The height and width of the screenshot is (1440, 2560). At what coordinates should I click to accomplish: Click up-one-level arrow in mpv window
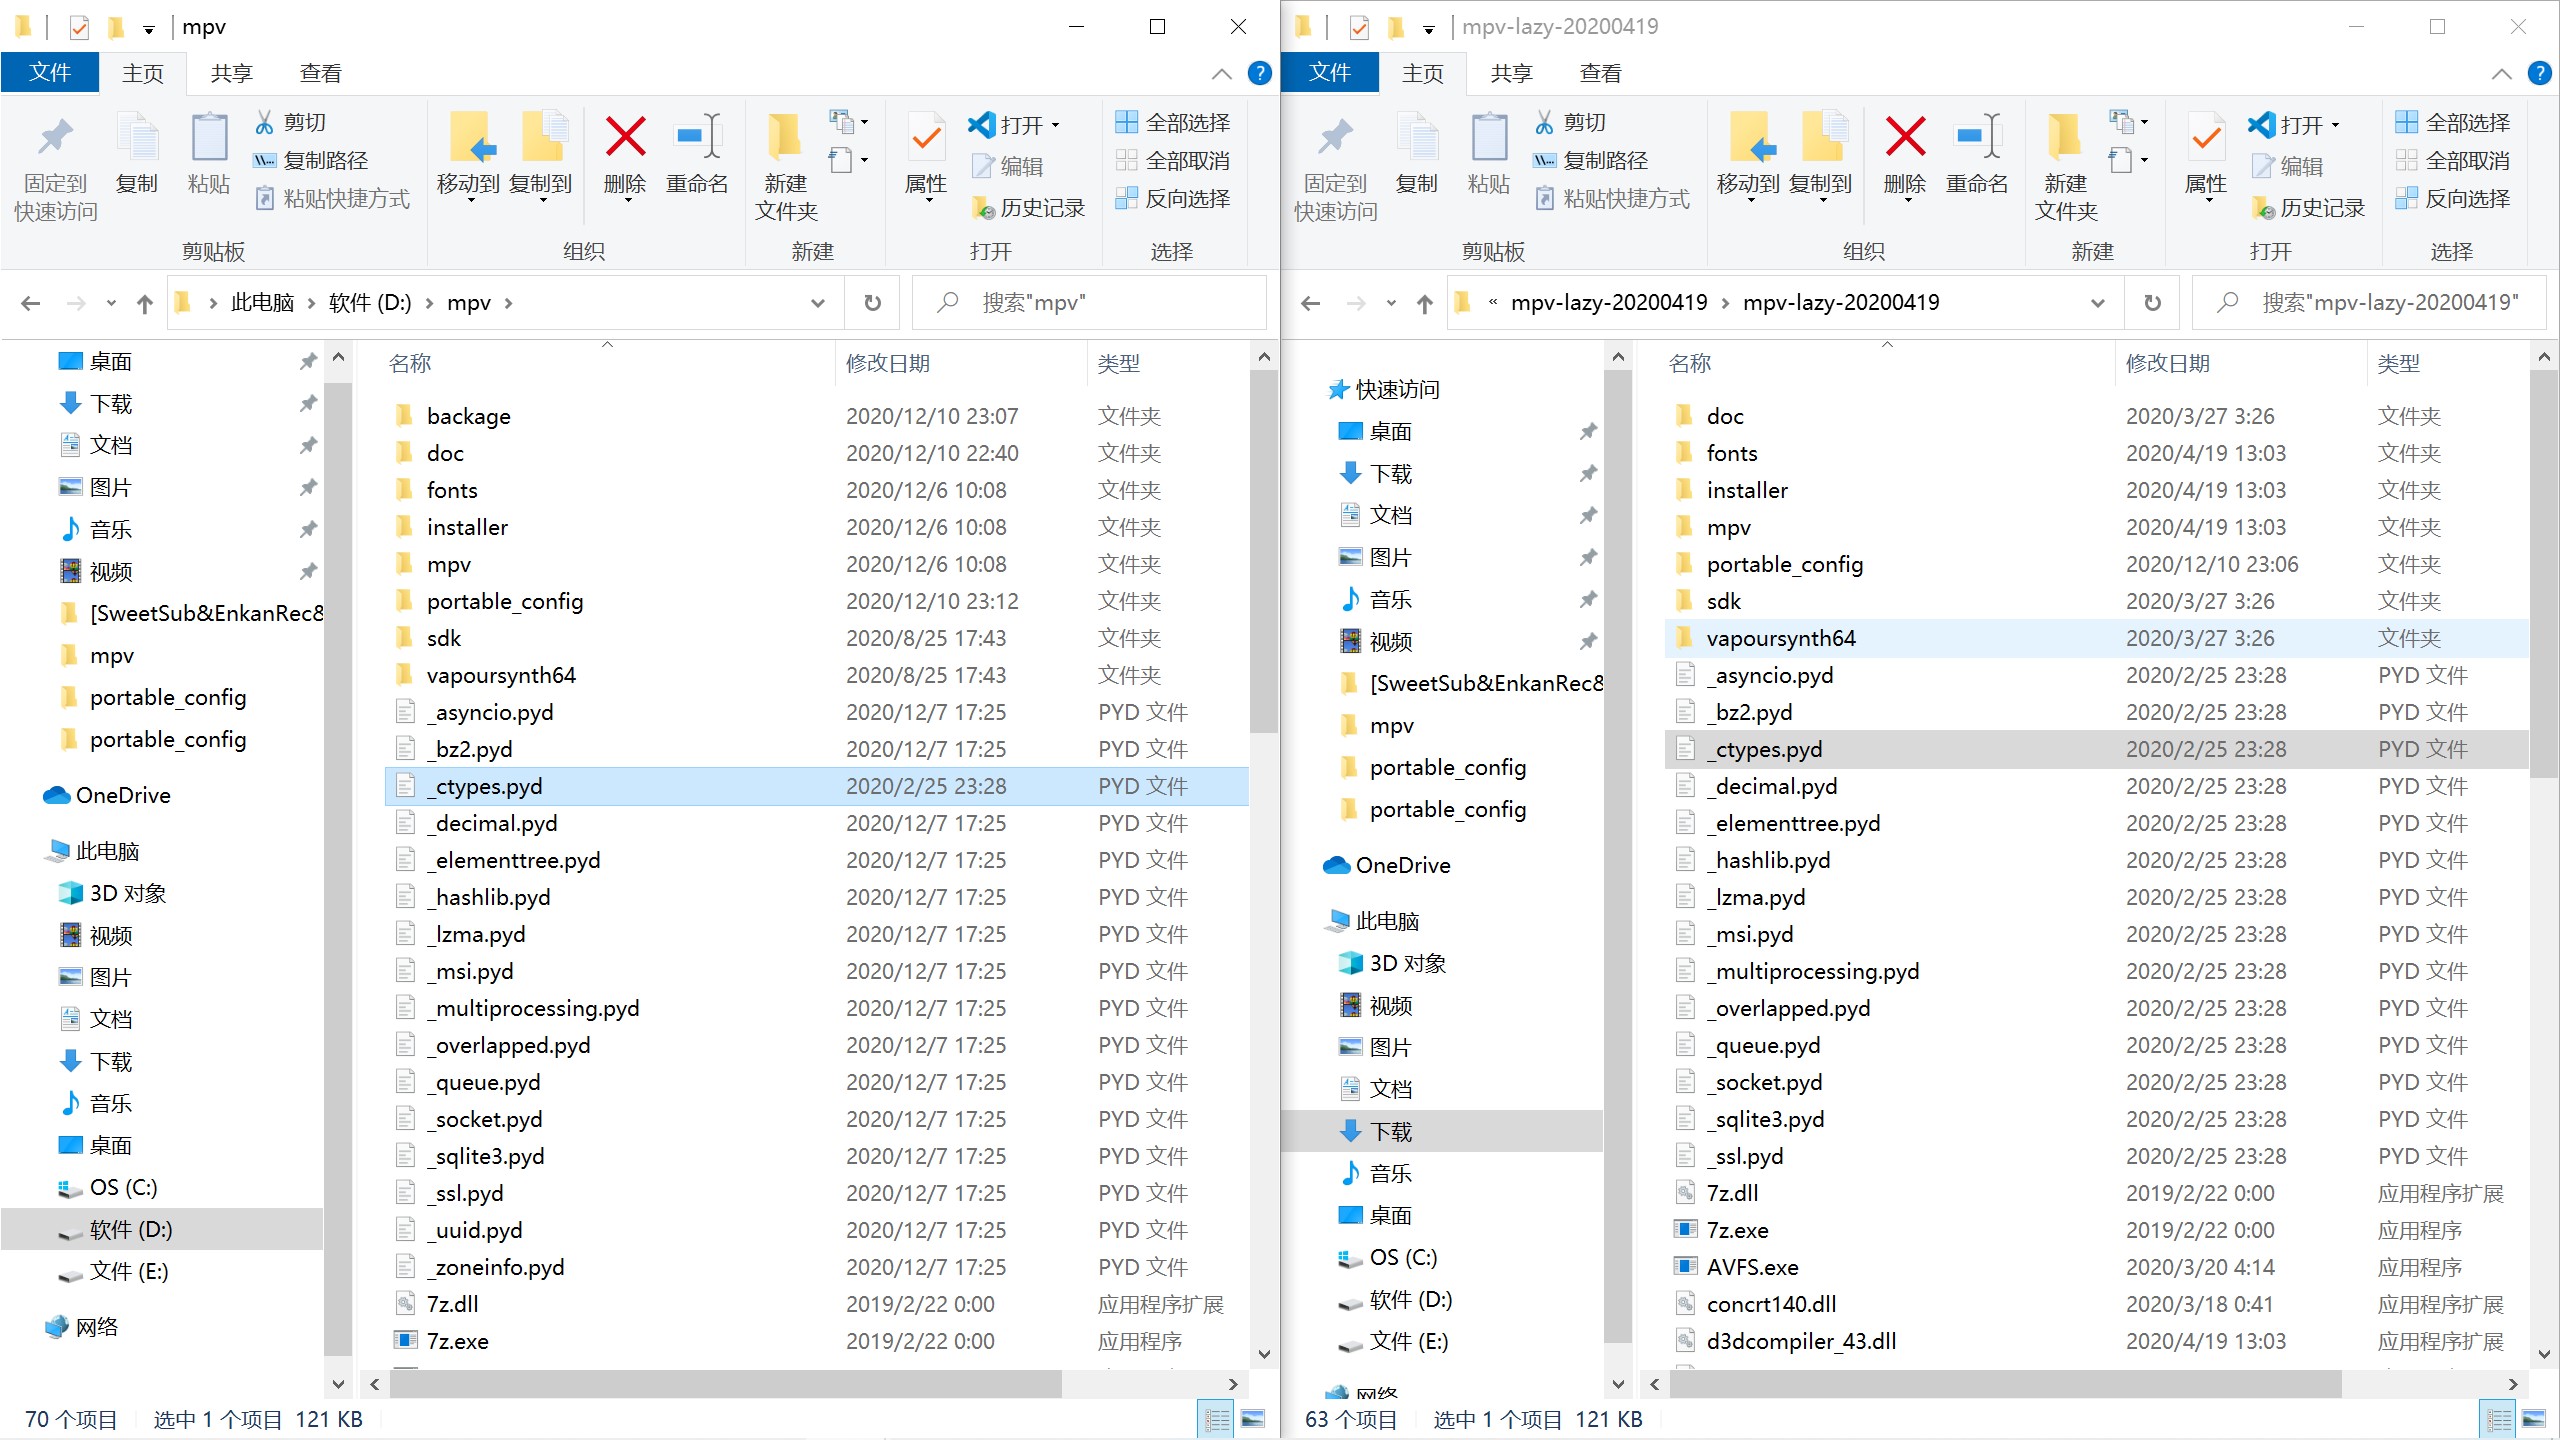click(145, 303)
